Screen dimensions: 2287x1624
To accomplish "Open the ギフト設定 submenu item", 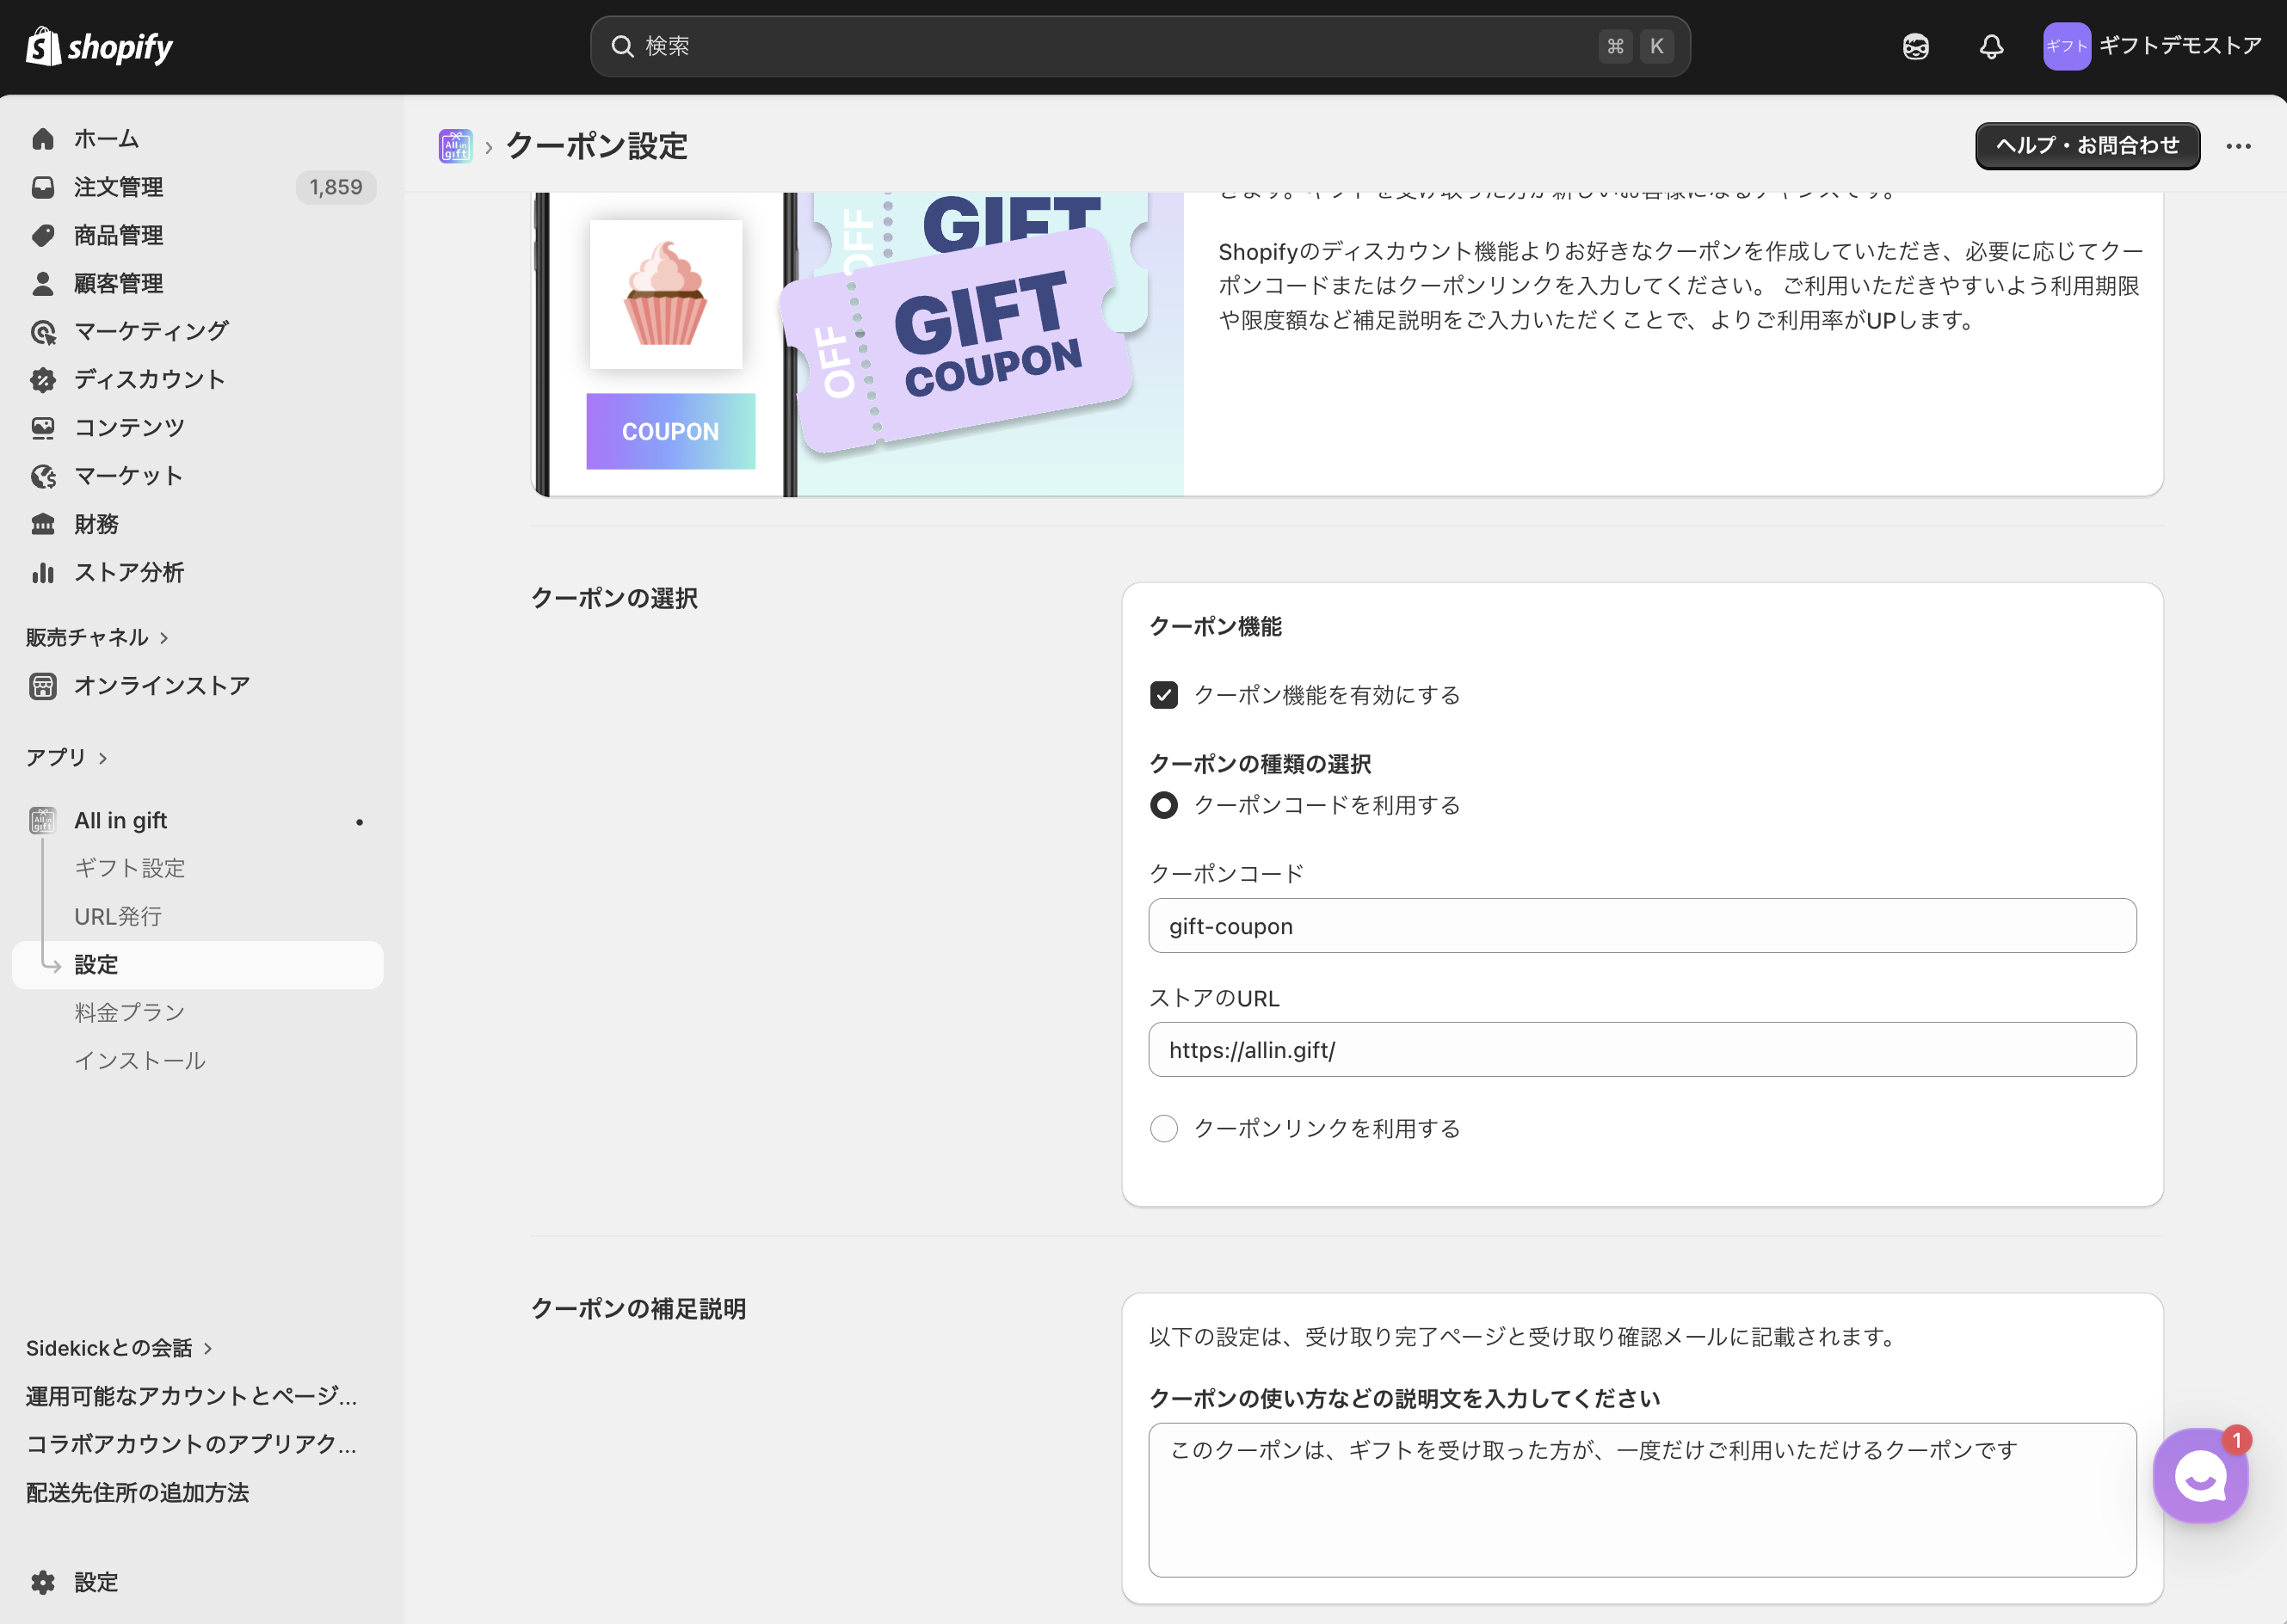I will tap(130, 868).
